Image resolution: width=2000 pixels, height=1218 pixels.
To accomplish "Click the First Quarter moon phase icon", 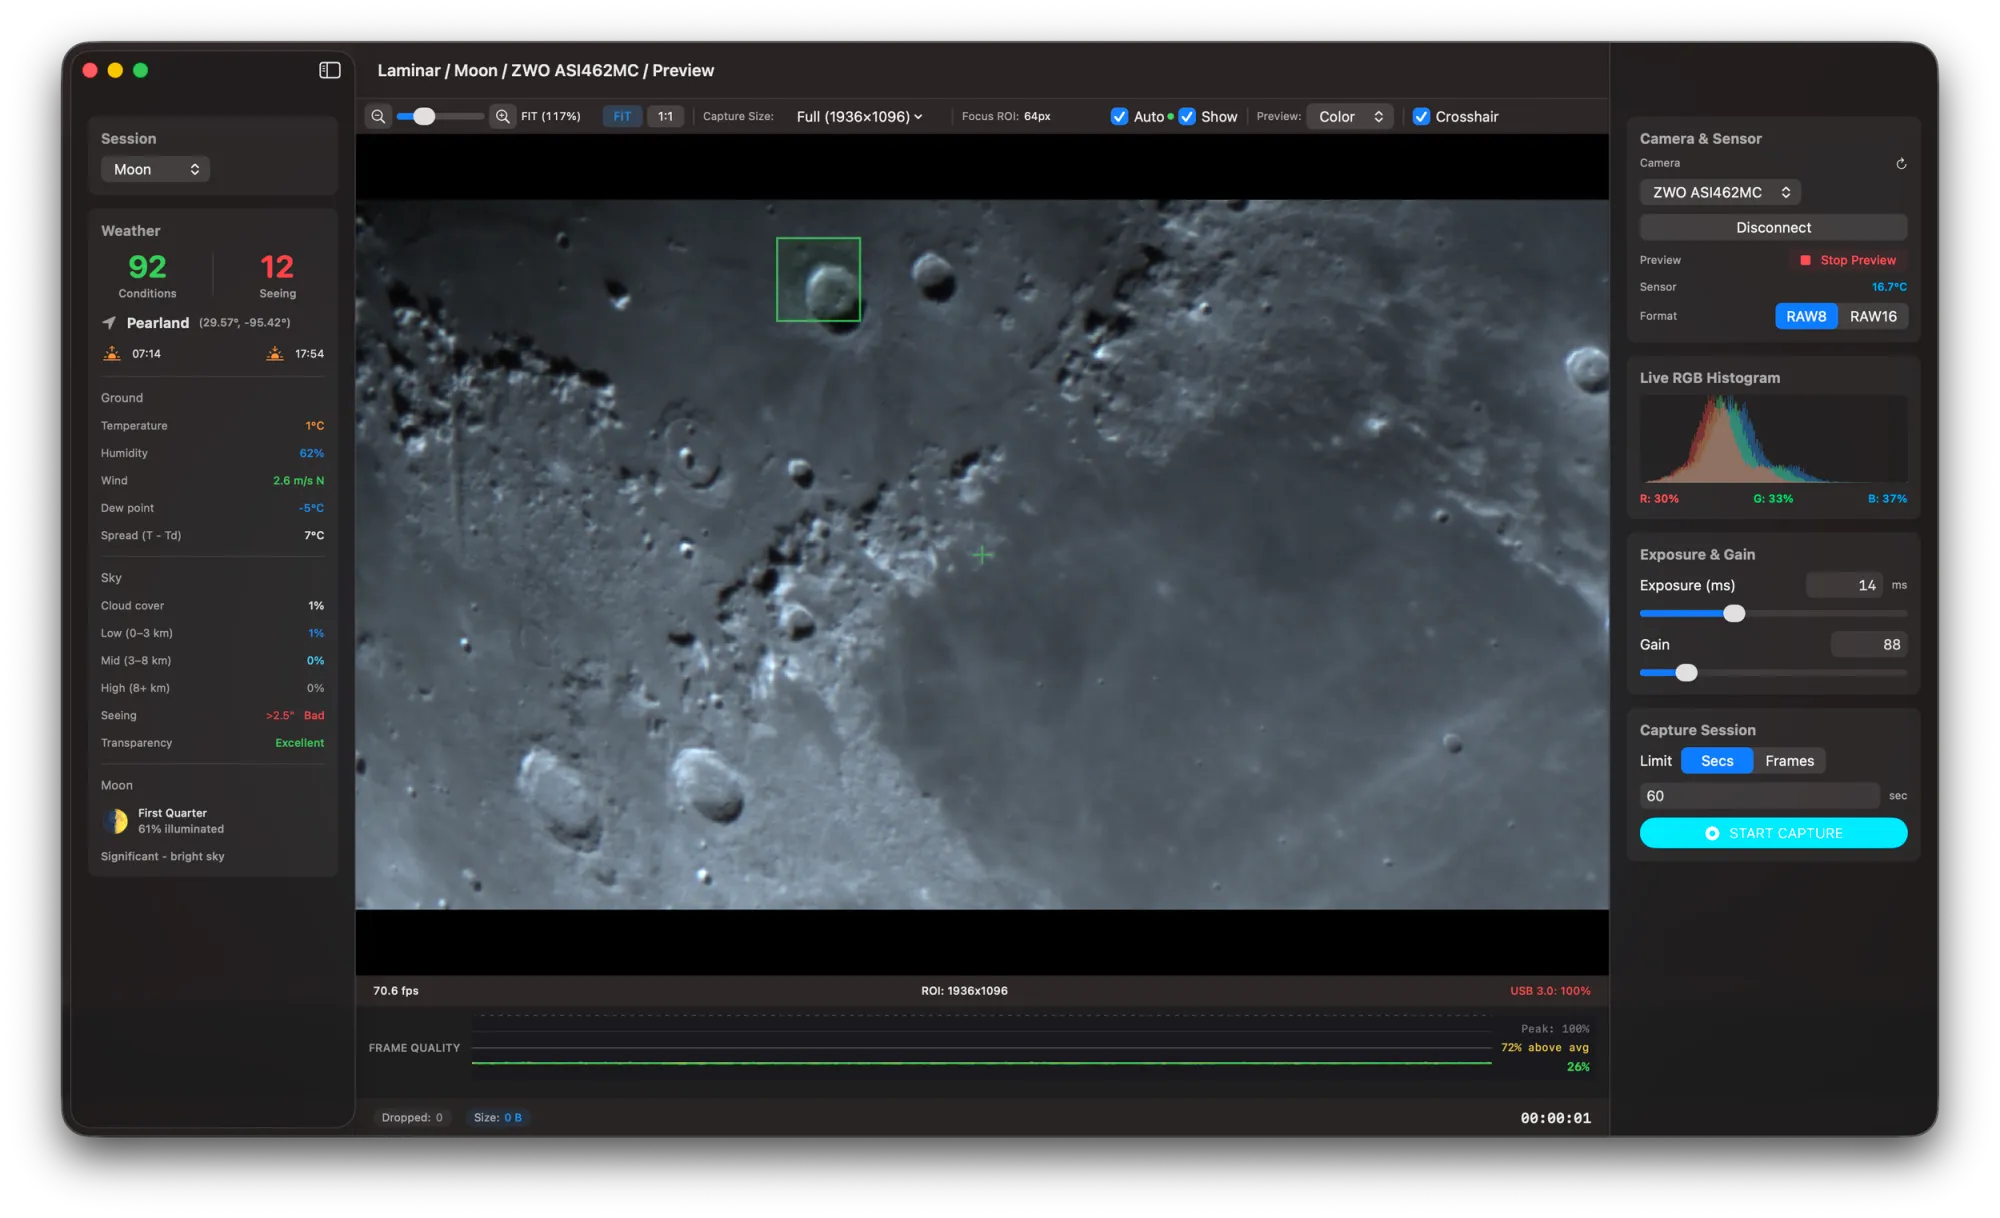I will [115, 820].
